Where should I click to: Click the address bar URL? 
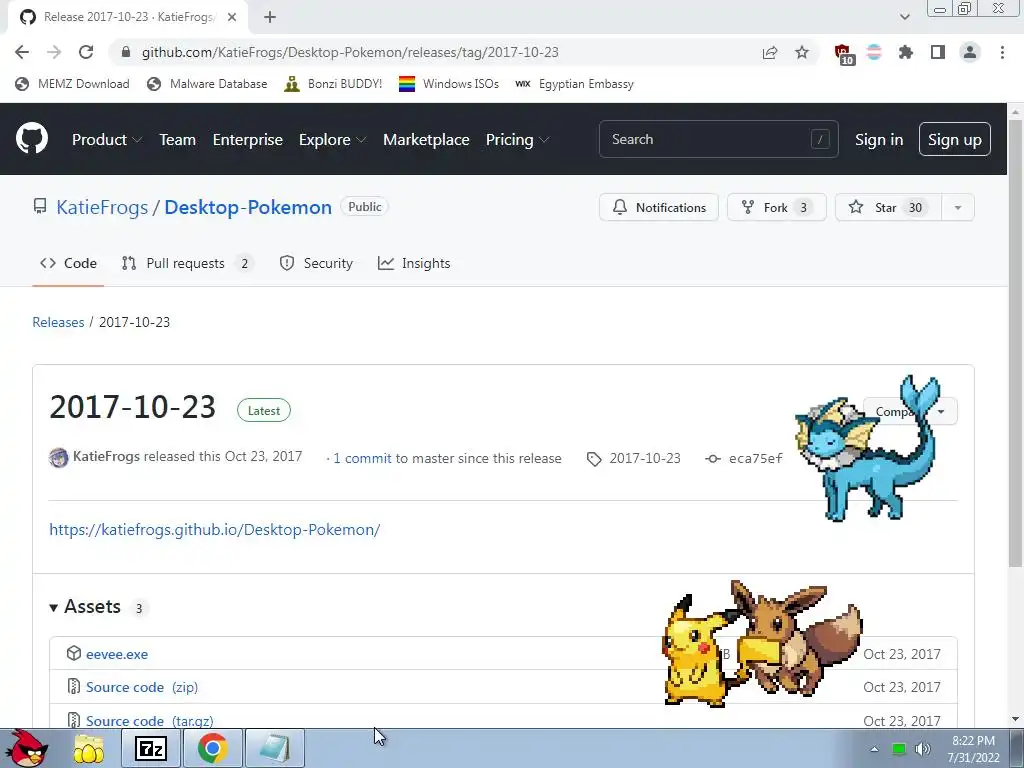(x=350, y=52)
